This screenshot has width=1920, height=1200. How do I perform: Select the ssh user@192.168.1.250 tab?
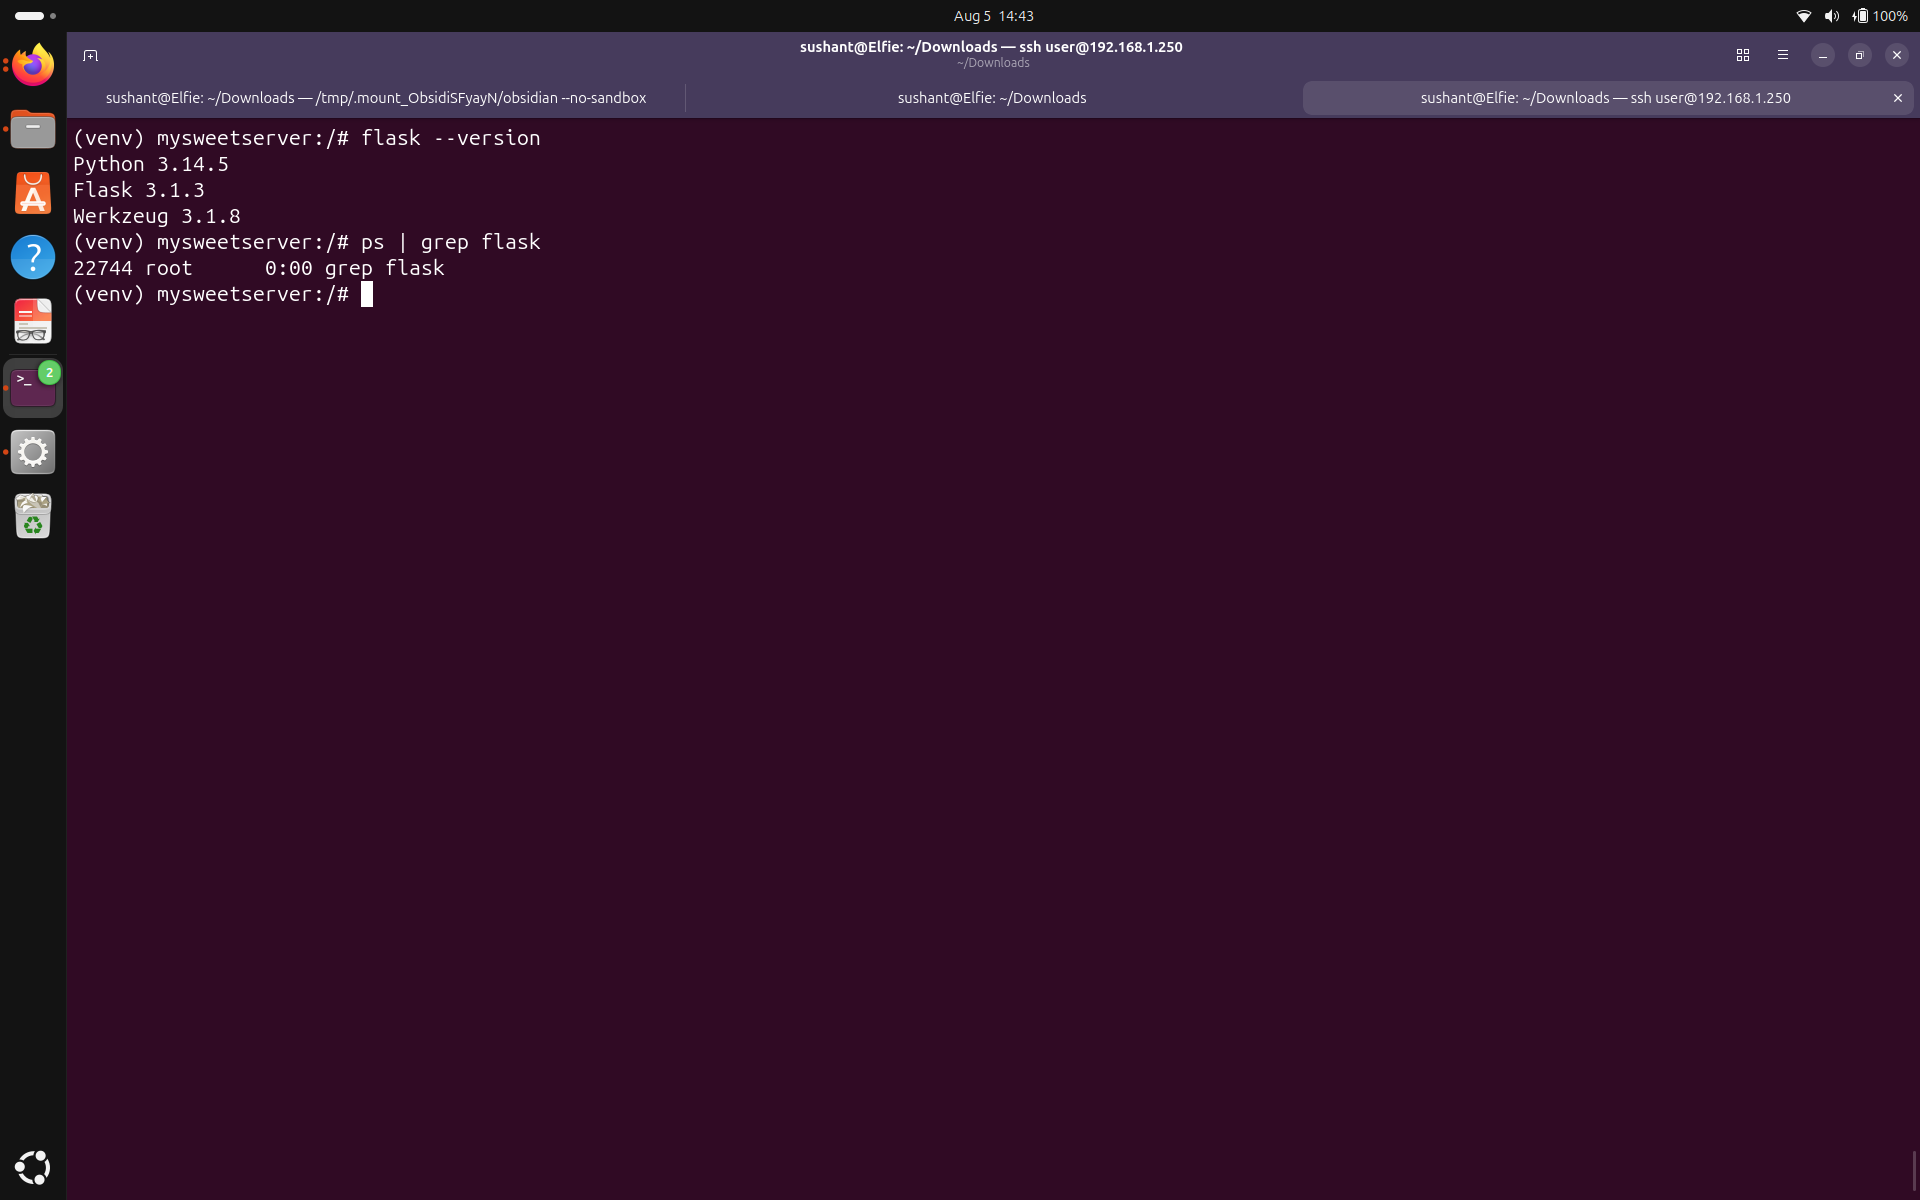[1605, 98]
